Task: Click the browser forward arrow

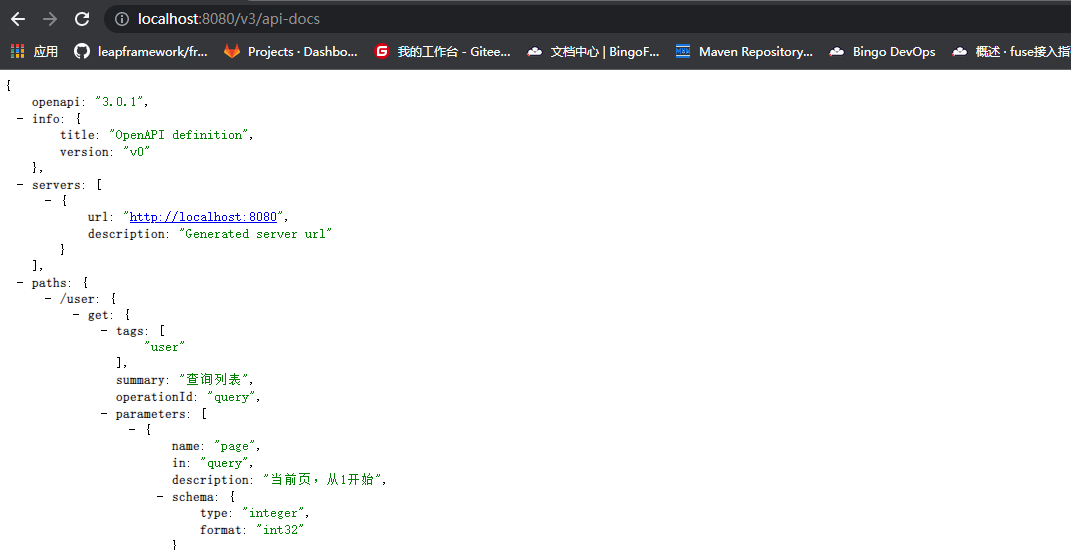Action: click(50, 19)
